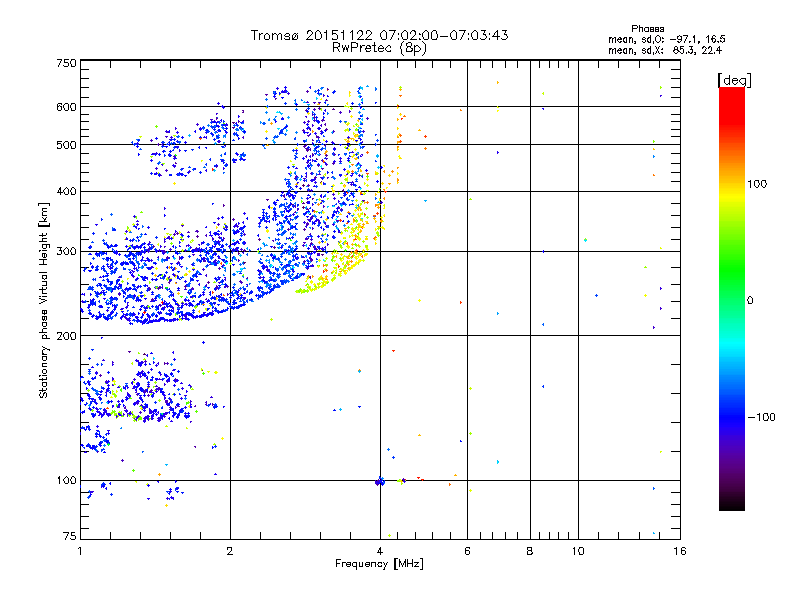Click the phase colorbar scale
Image resolution: width=800 pixels, height=600 pixels.
click(x=732, y=299)
